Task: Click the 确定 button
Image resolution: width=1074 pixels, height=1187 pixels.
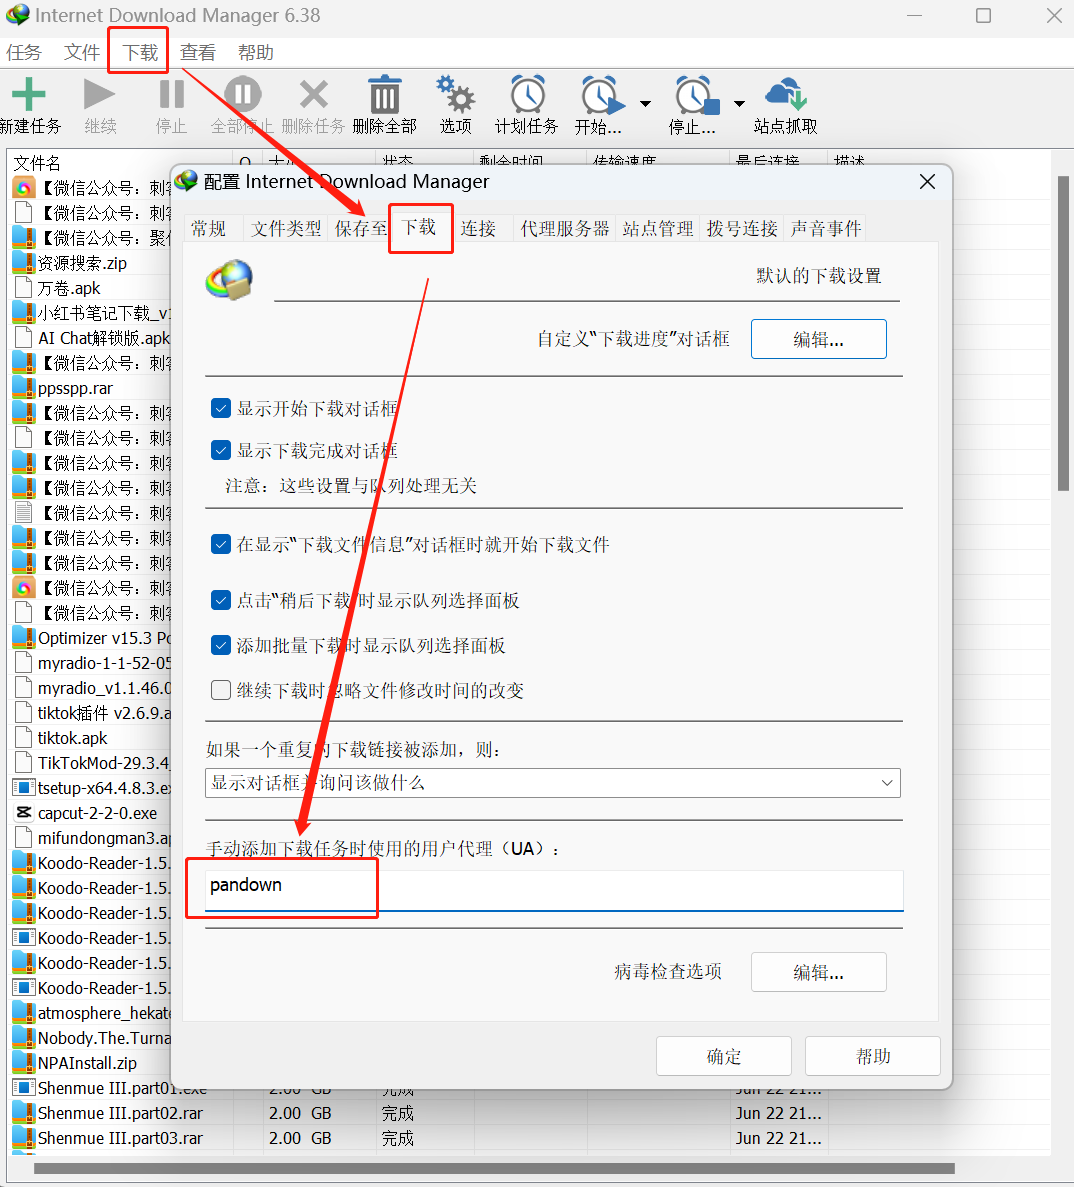Action: [724, 1056]
